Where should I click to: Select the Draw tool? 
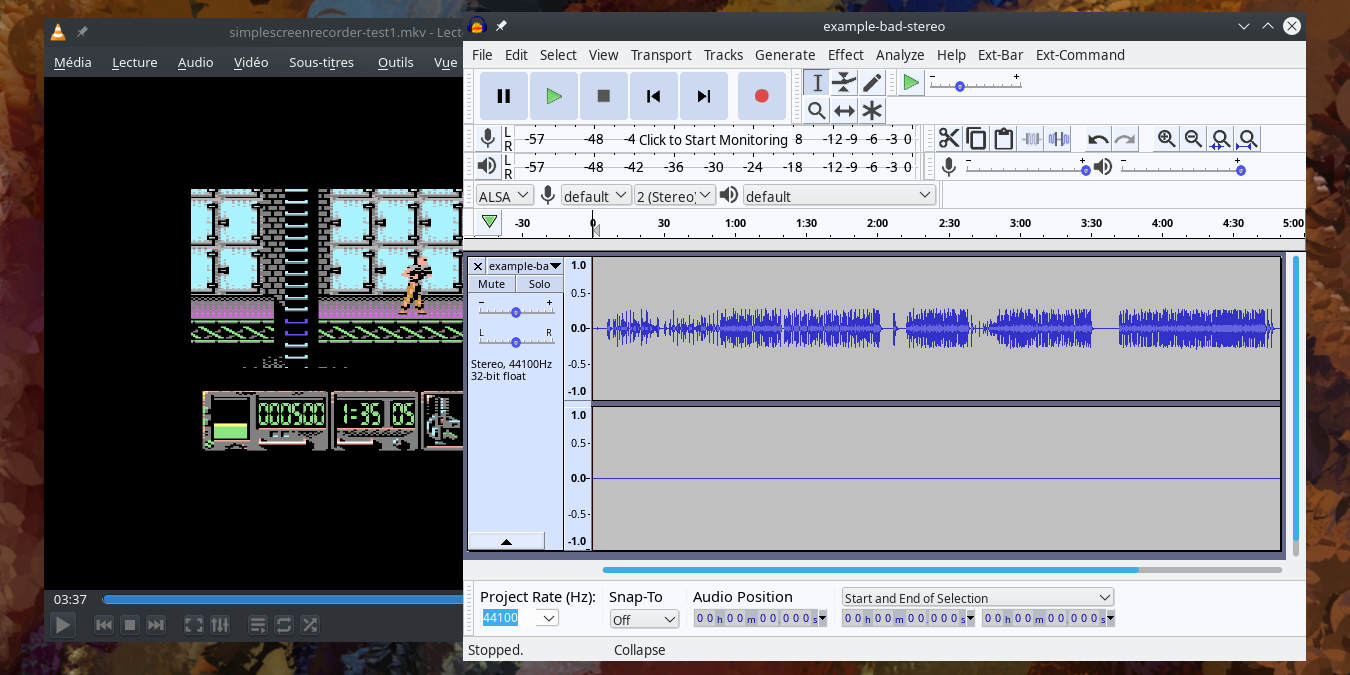[872, 82]
